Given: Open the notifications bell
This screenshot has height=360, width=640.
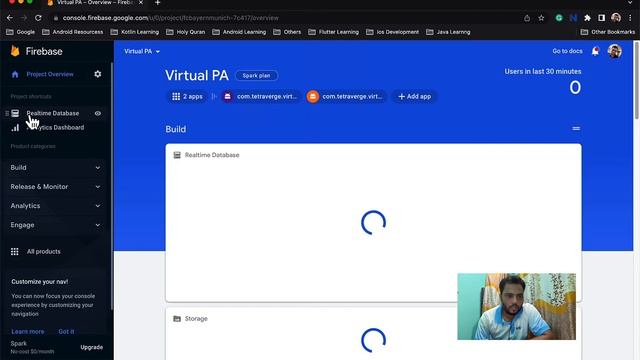Looking at the screenshot, I should coord(595,51).
